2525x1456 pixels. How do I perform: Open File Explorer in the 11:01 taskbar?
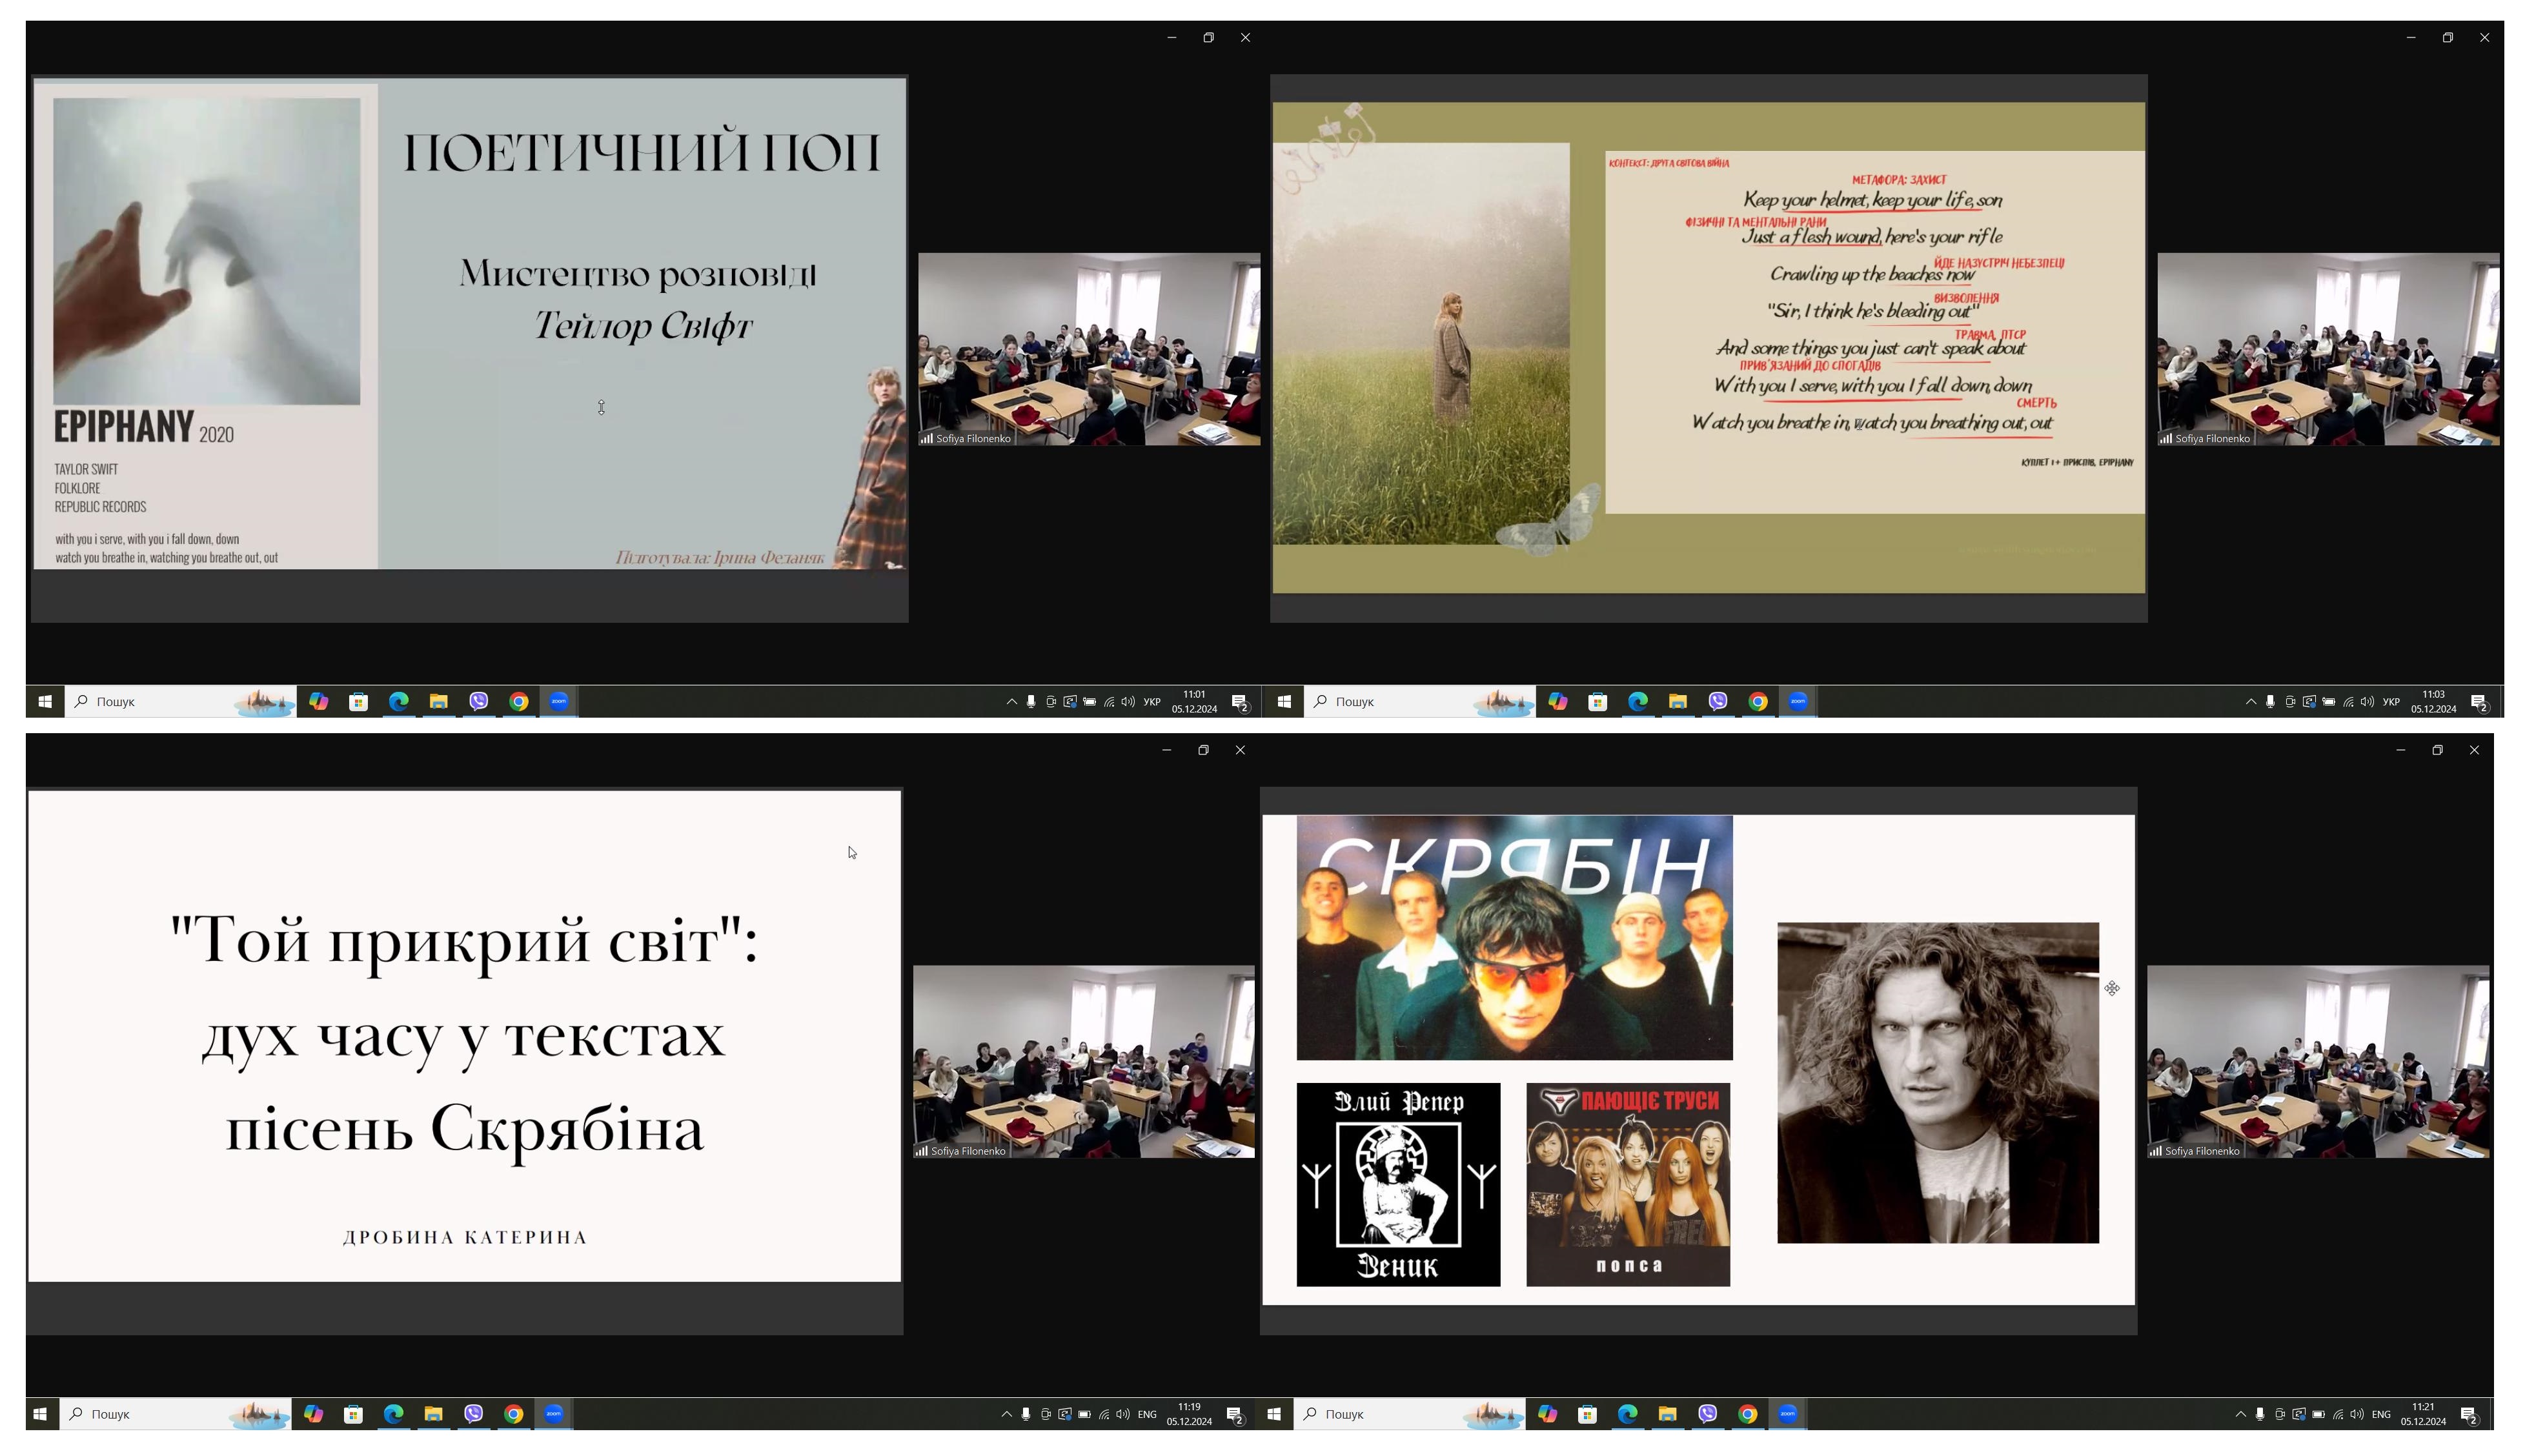[x=438, y=702]
